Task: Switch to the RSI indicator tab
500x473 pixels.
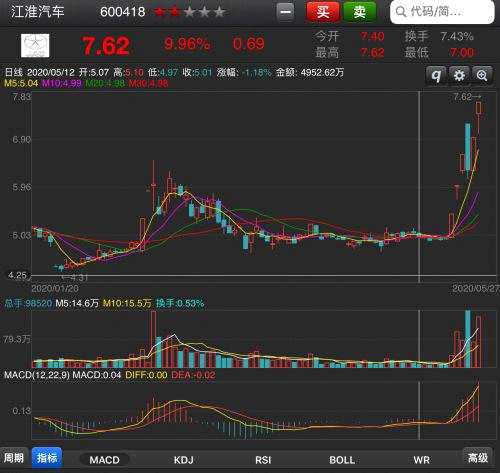Action: pos(263,460)
